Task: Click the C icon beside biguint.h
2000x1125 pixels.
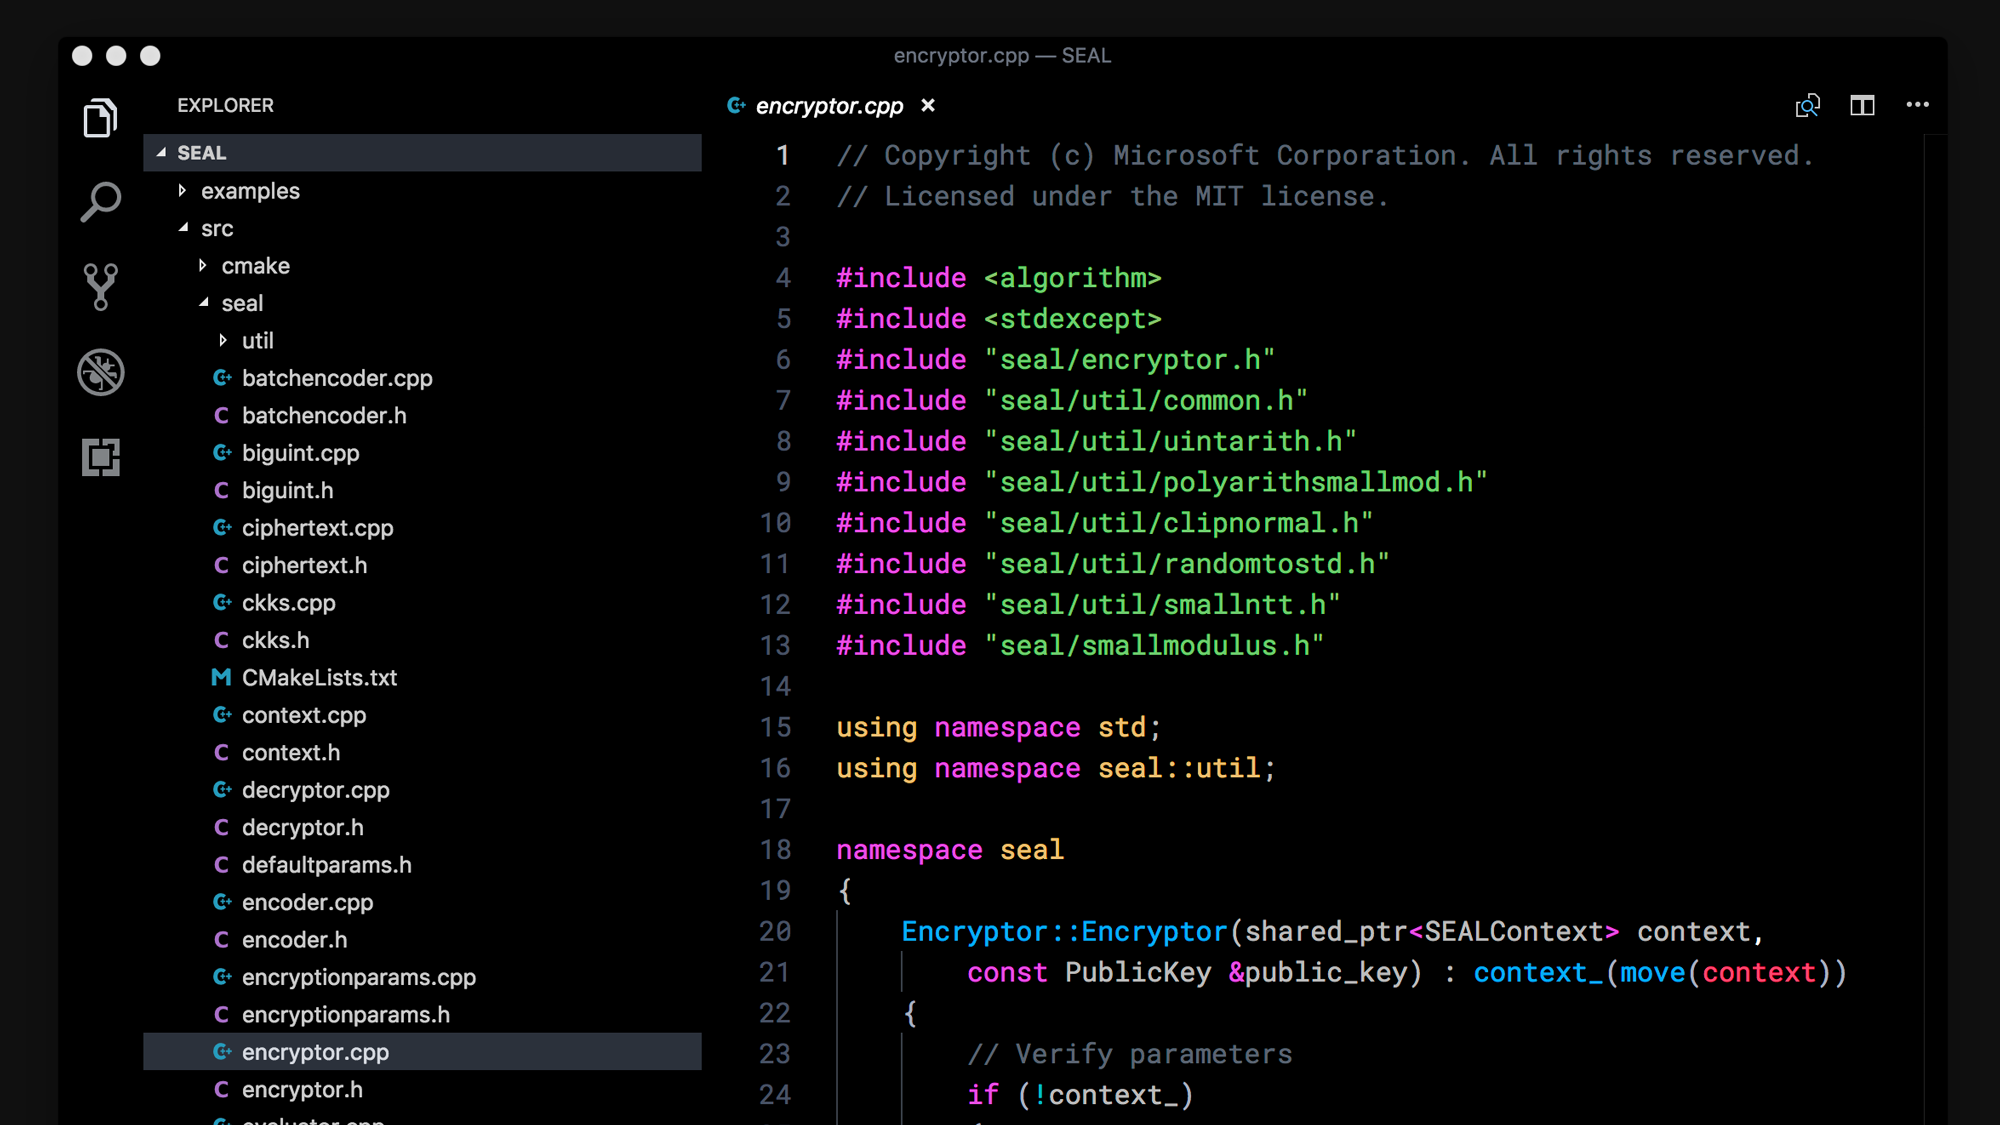Action: [x=222, y=490]
